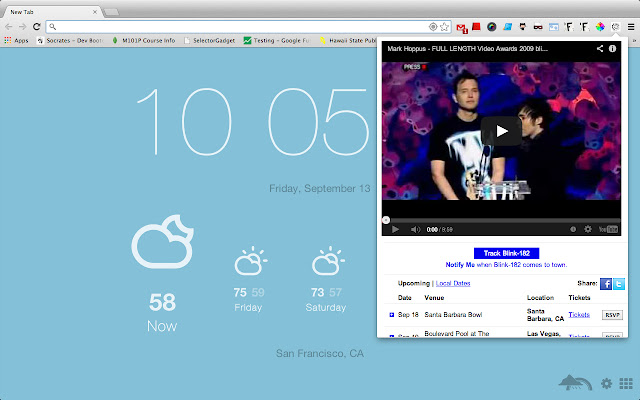
Task: Click the Track Blink-182 button
Action: point(505,254)
